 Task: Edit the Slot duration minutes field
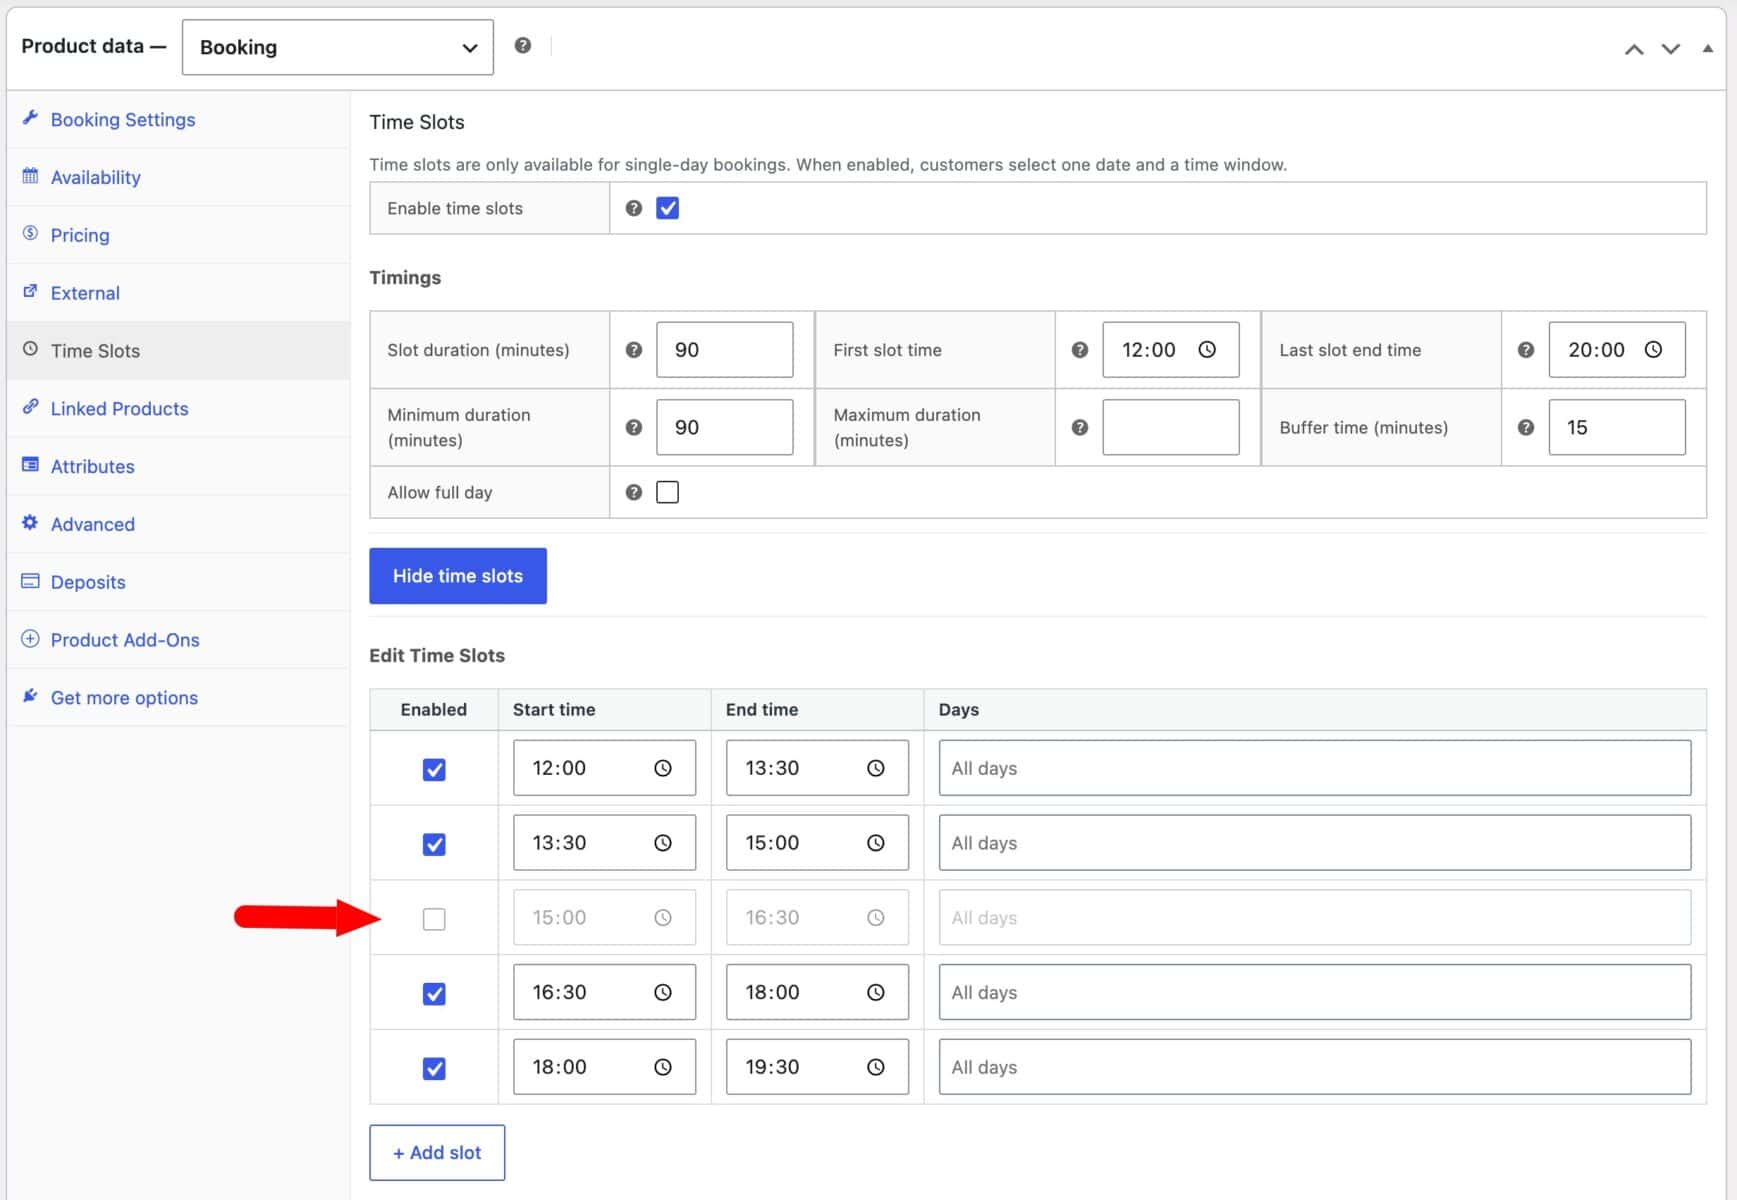(x=725, y=350)
